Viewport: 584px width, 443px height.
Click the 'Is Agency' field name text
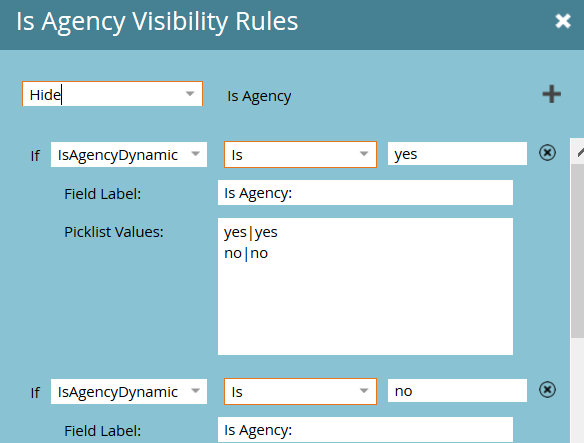(x=259, y=96)
